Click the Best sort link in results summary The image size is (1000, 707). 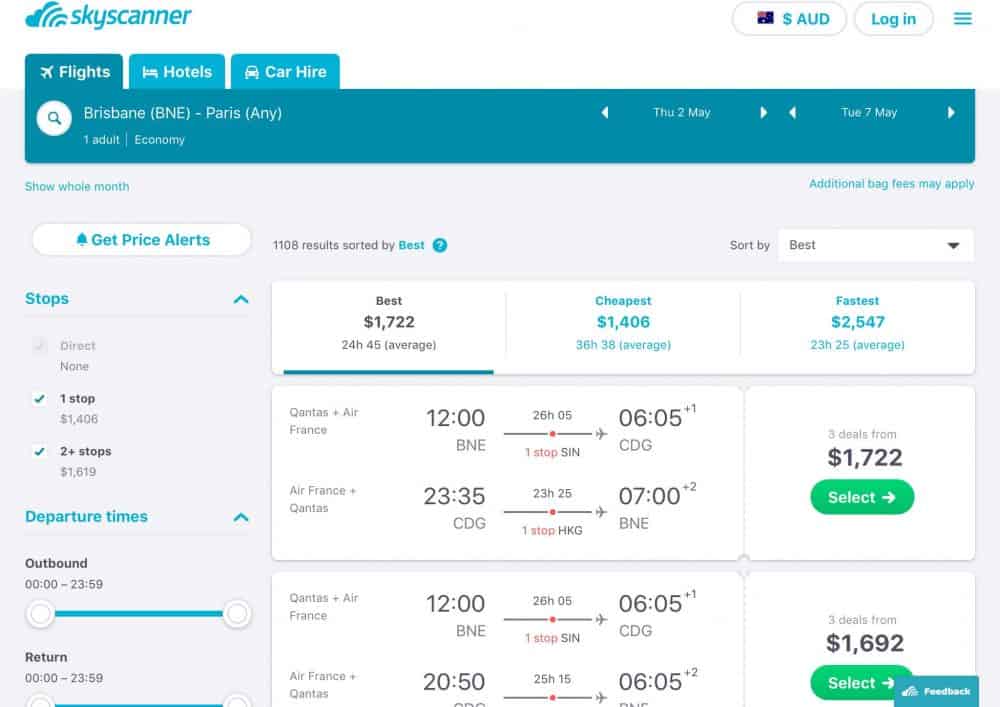411,245
